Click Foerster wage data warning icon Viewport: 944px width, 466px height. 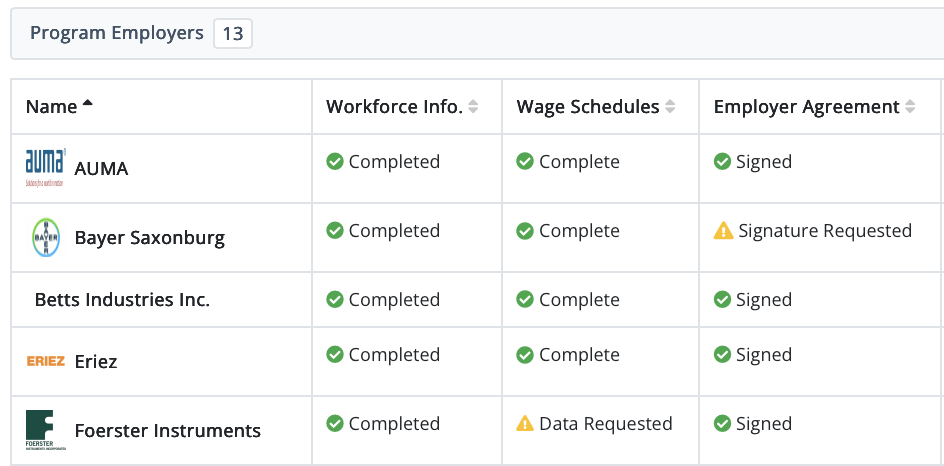(525, 423)
